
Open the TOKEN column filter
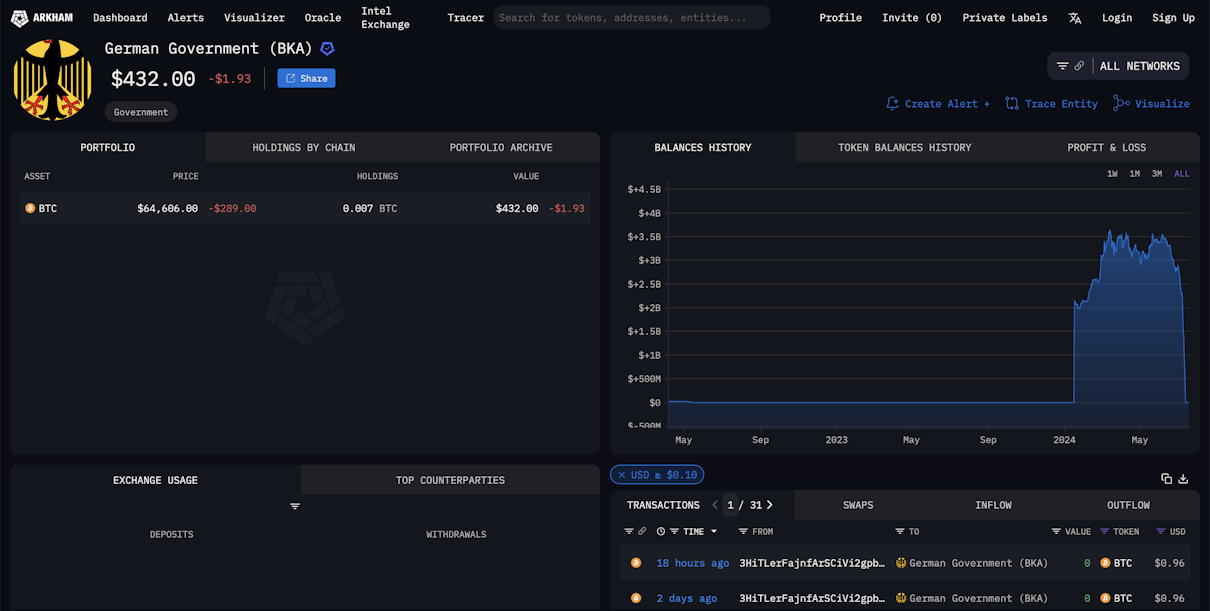click(x=1105, y=532)
